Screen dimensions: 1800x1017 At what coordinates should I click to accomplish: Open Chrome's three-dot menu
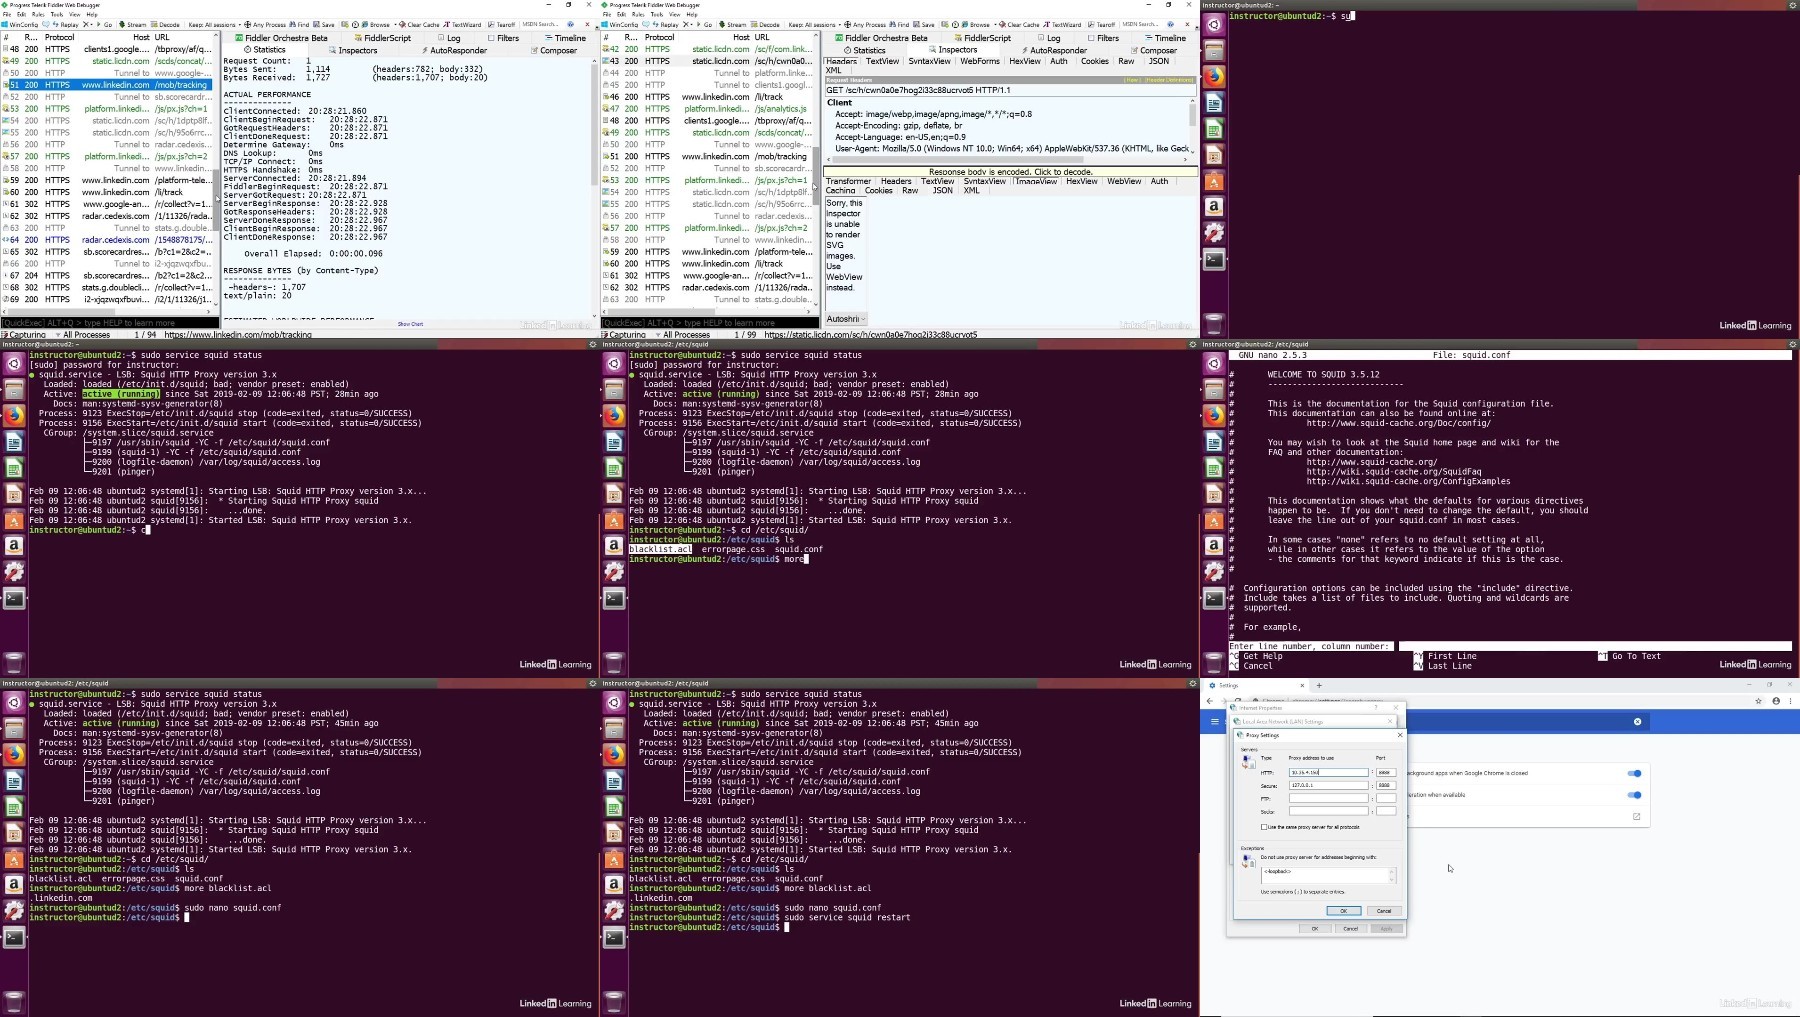click(1790, 701)
